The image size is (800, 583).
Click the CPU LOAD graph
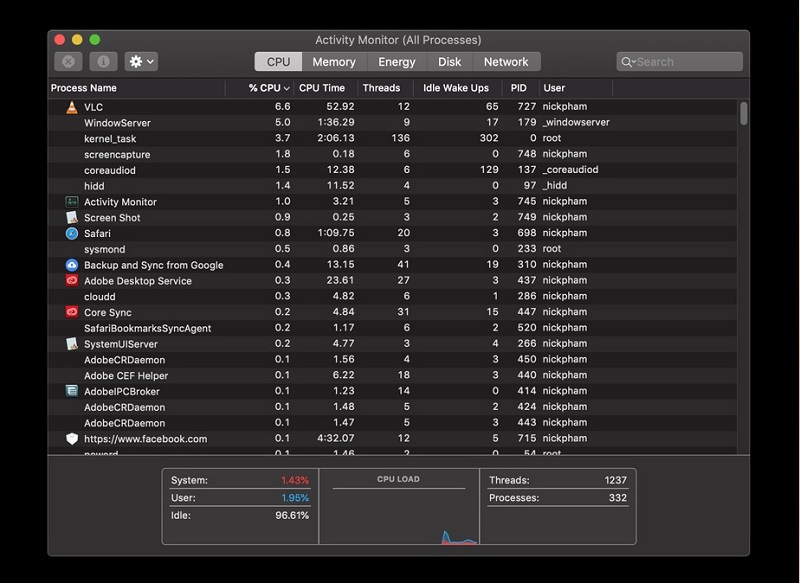pyautogui.click(x=399, y=506)
